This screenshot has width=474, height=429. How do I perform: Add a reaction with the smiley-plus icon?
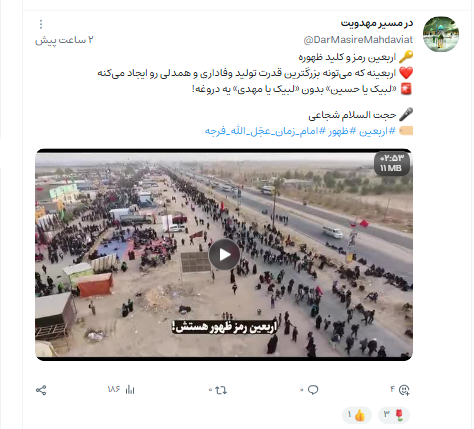(x=404, y=390)
